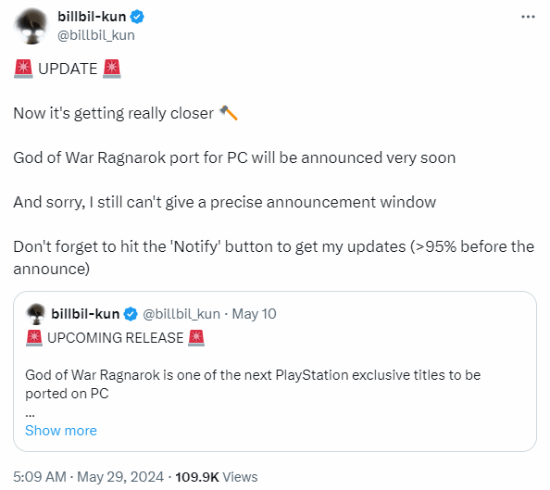Click the May 10 date of quoted tweet

coord(254,314)
